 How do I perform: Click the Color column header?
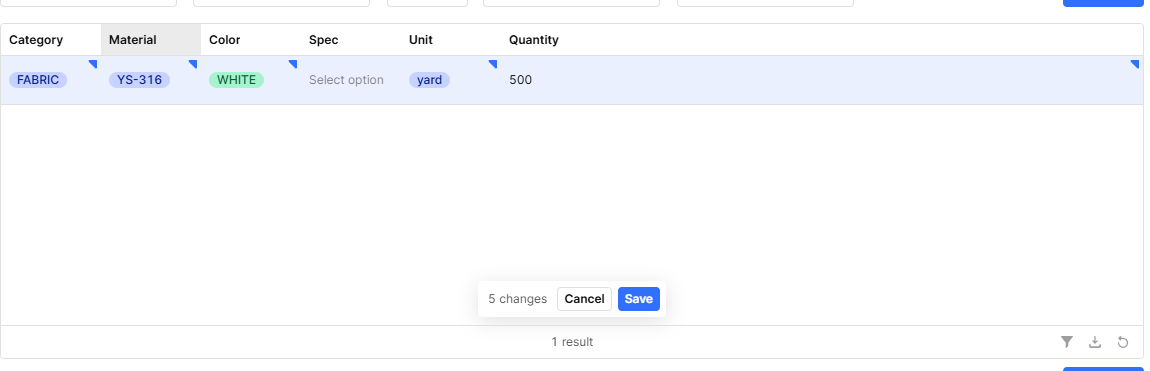[224, 40]
